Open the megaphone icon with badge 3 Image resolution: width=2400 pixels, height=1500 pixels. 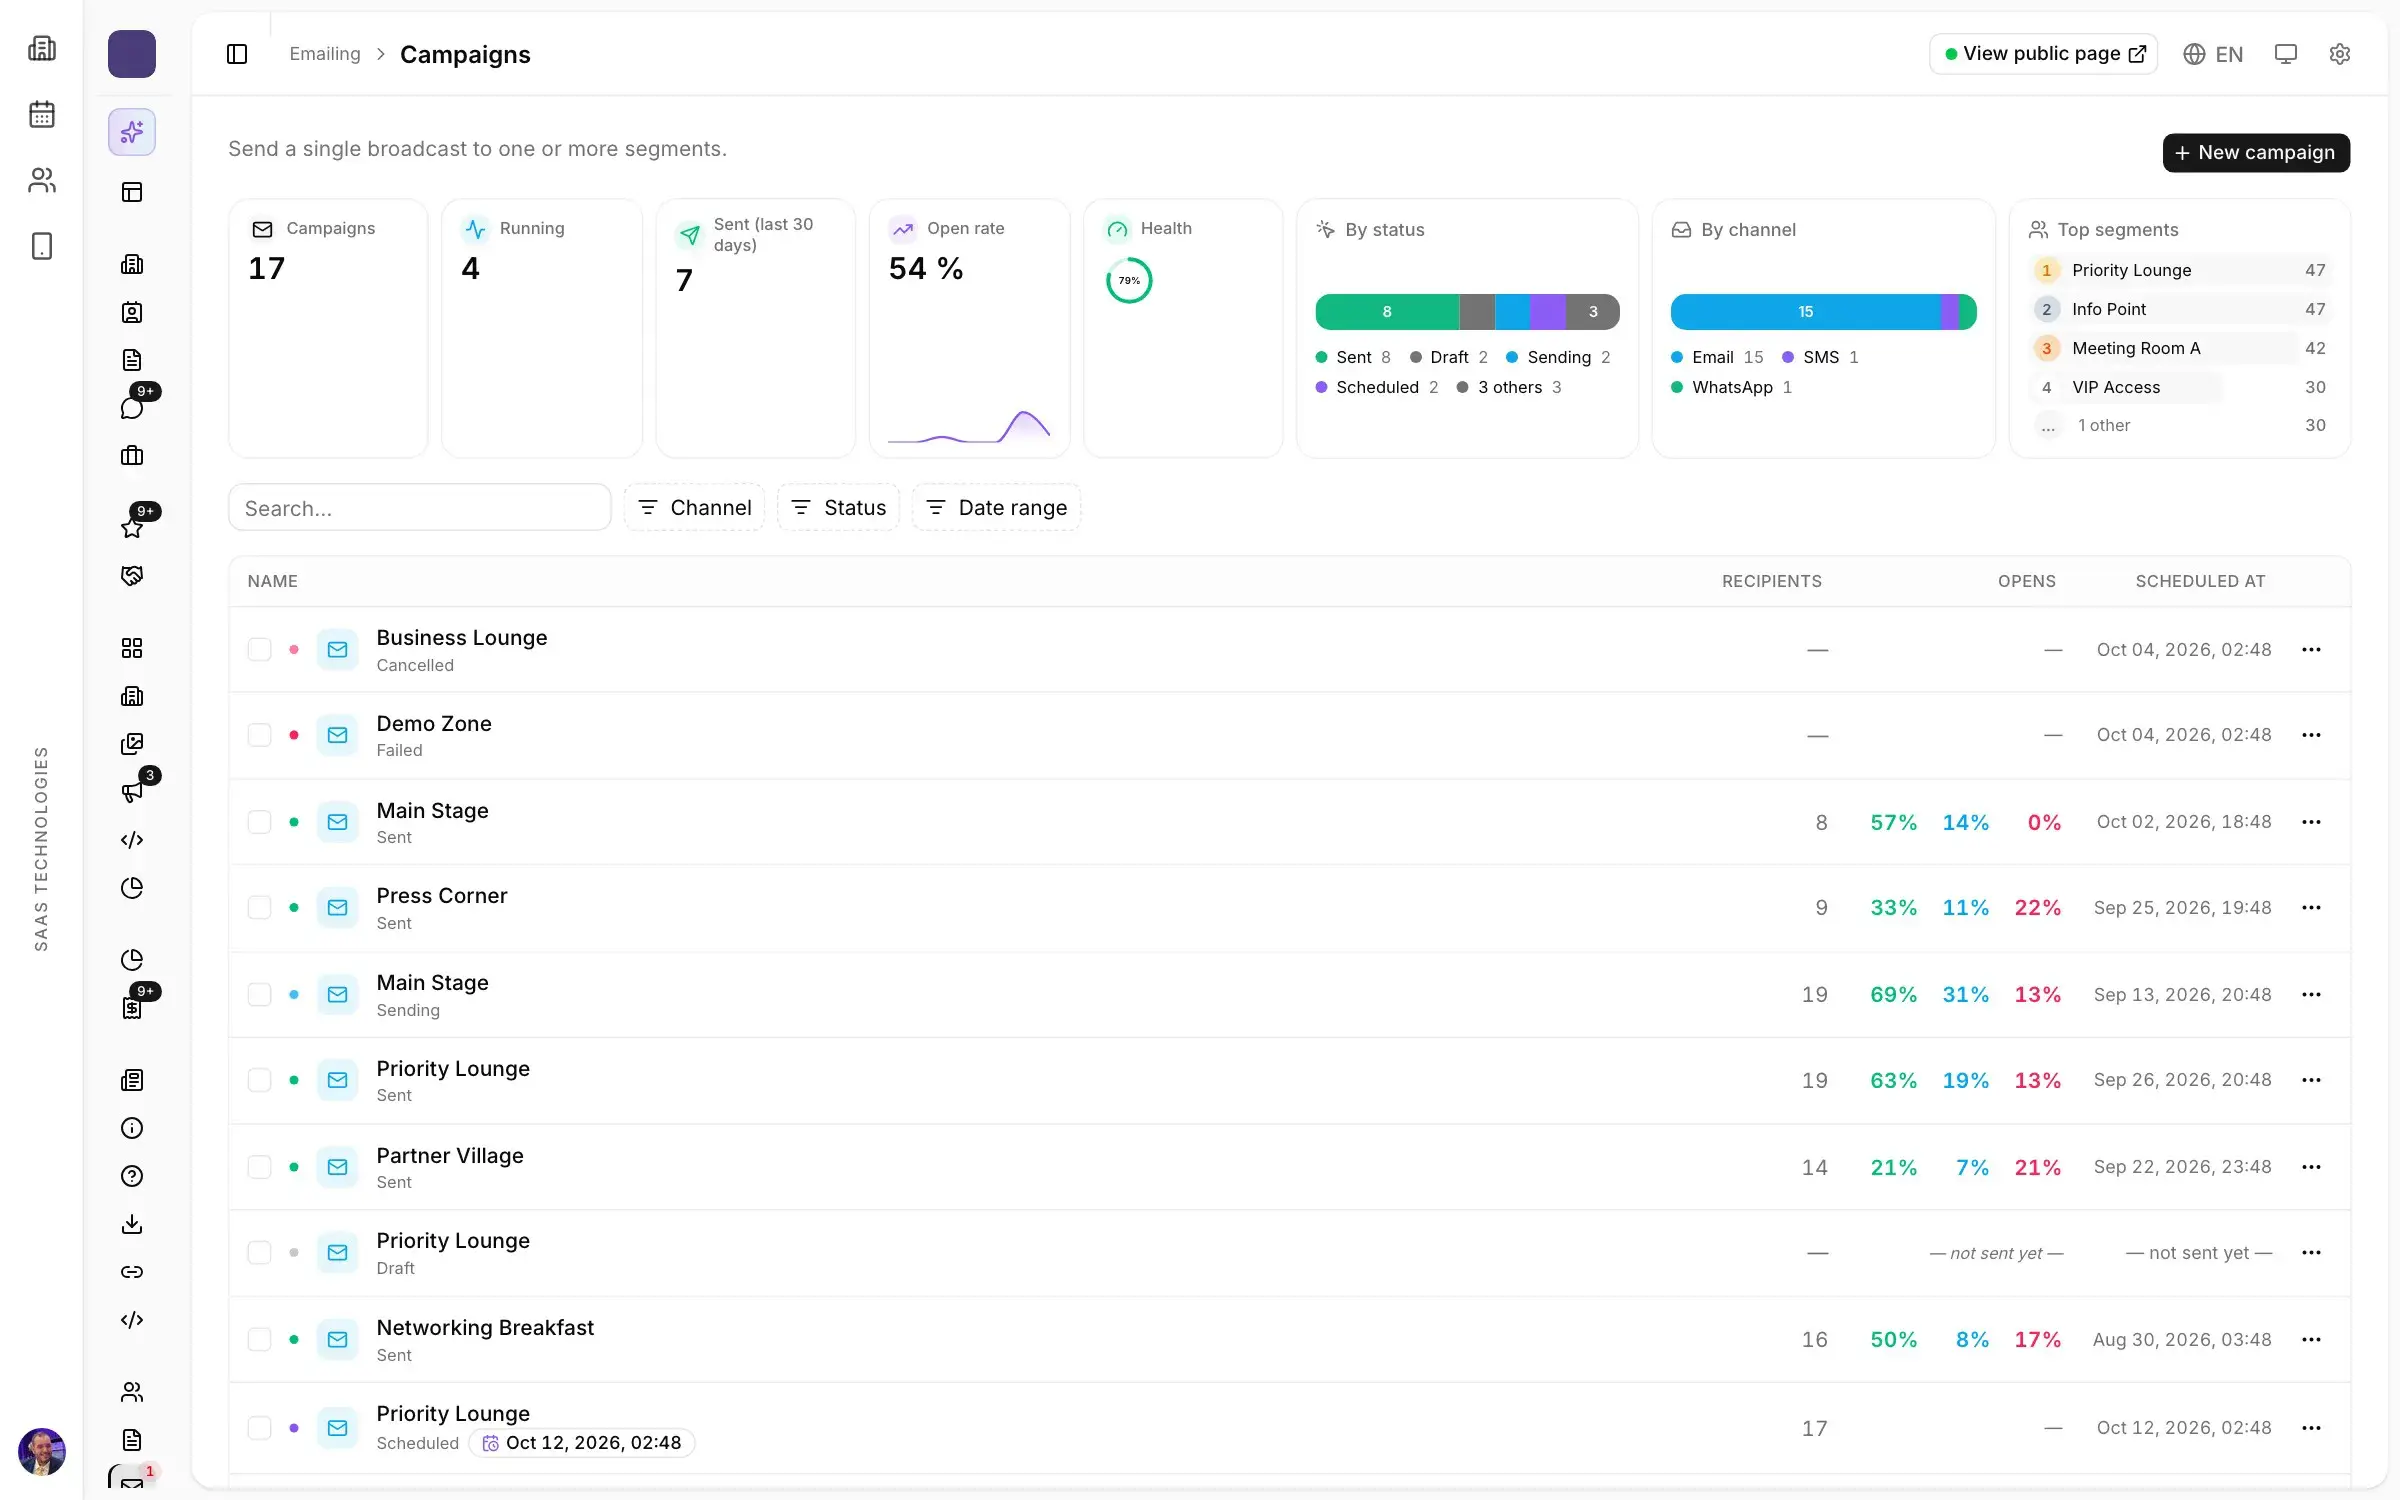tap(132, 792)
